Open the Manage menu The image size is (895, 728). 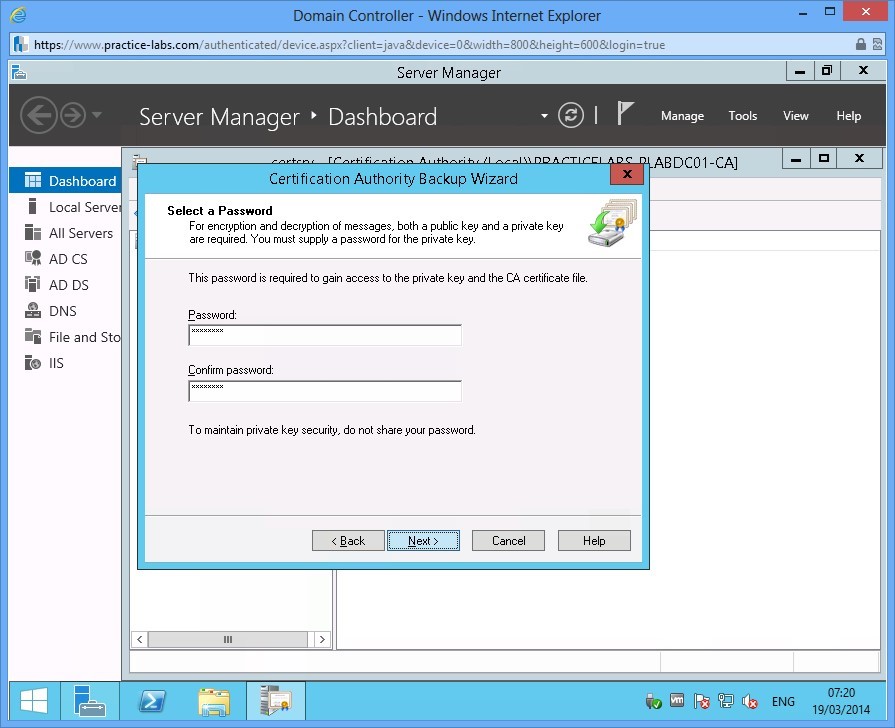click(682, 116)
